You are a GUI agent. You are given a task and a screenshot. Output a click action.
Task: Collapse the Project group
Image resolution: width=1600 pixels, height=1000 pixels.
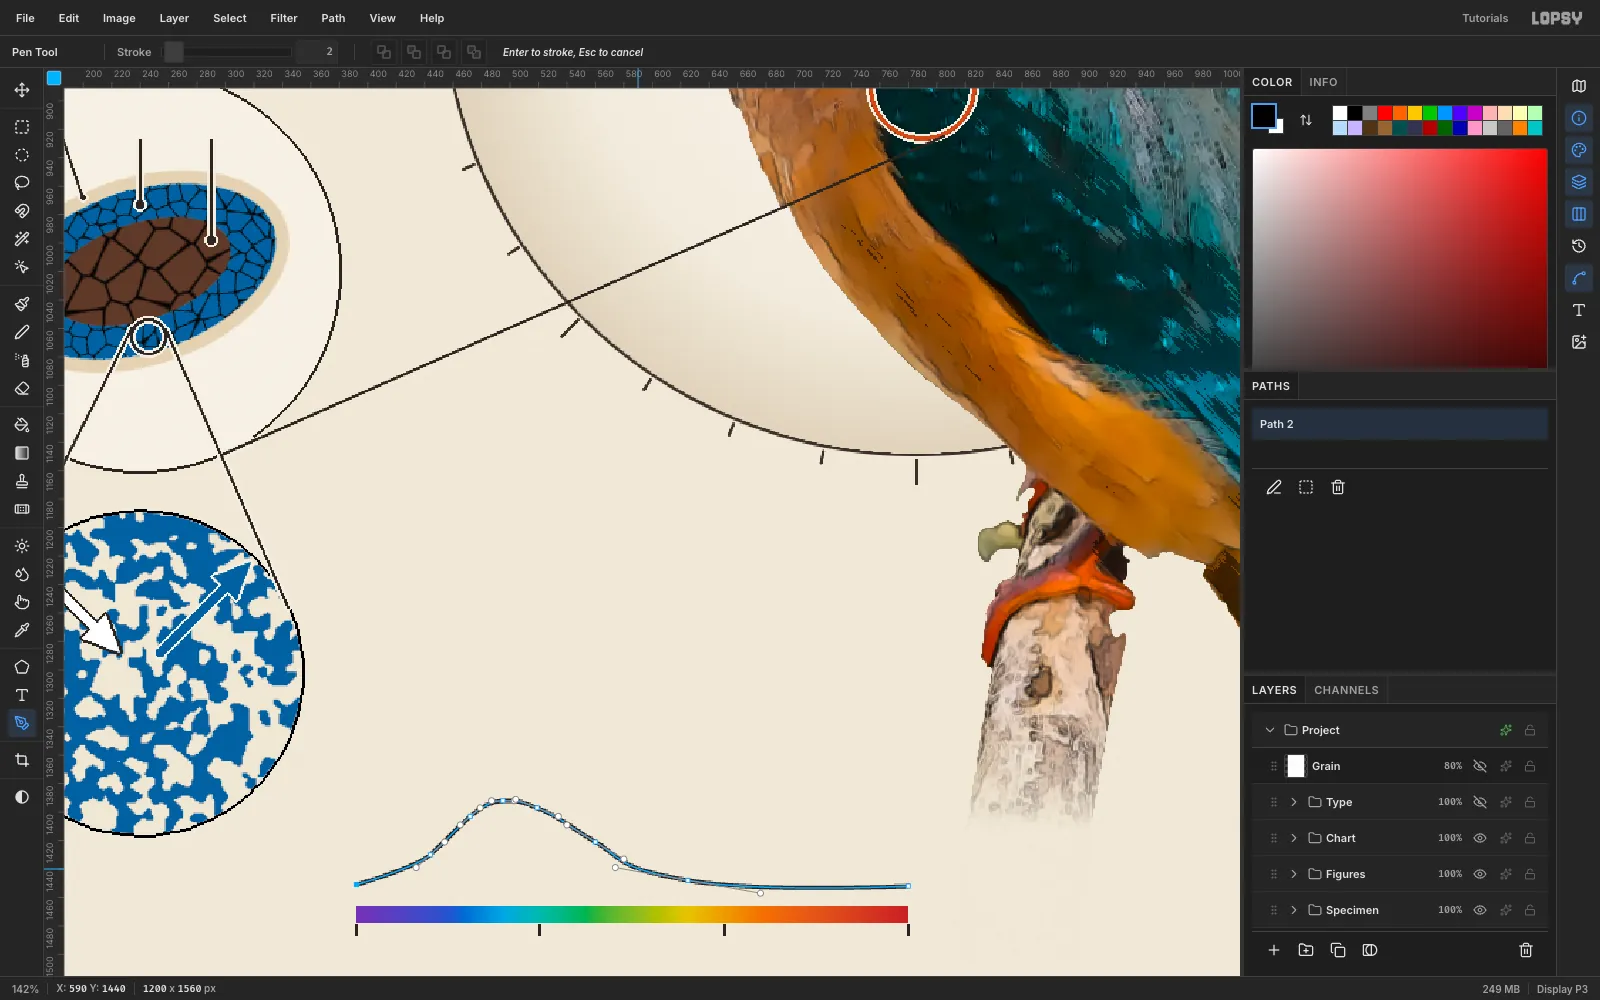[1270, 730]
